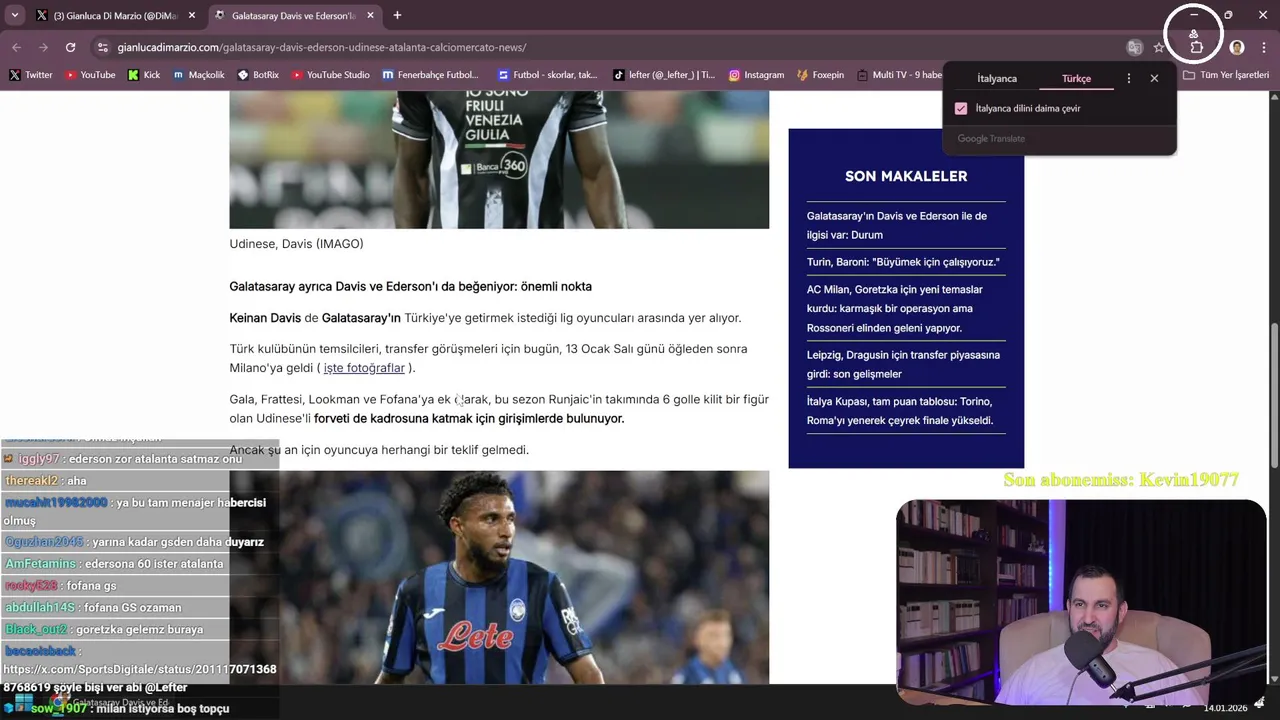Image resolution: width=1280 pixels, height=720 pixels.
Task: Close the Galatasaray Davis ve Ederson tab
Action: [x=371, y=16]
